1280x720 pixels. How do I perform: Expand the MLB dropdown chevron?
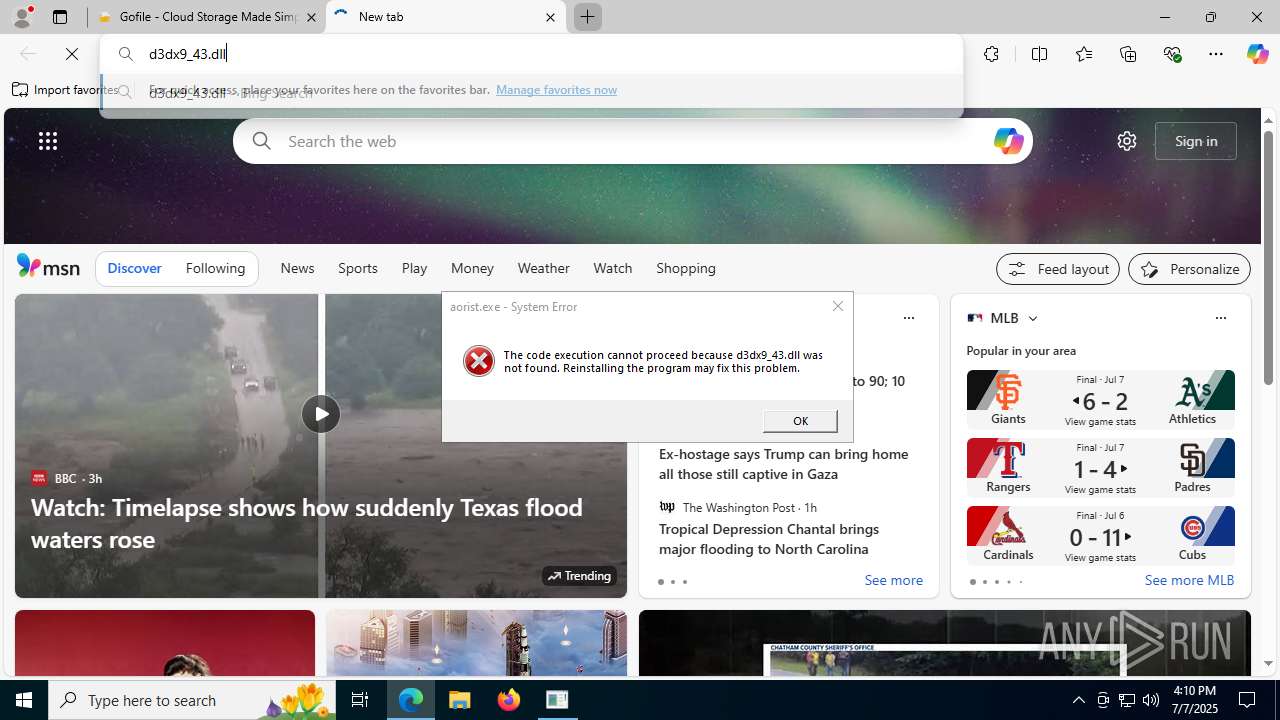click(x=1033, y=319)
